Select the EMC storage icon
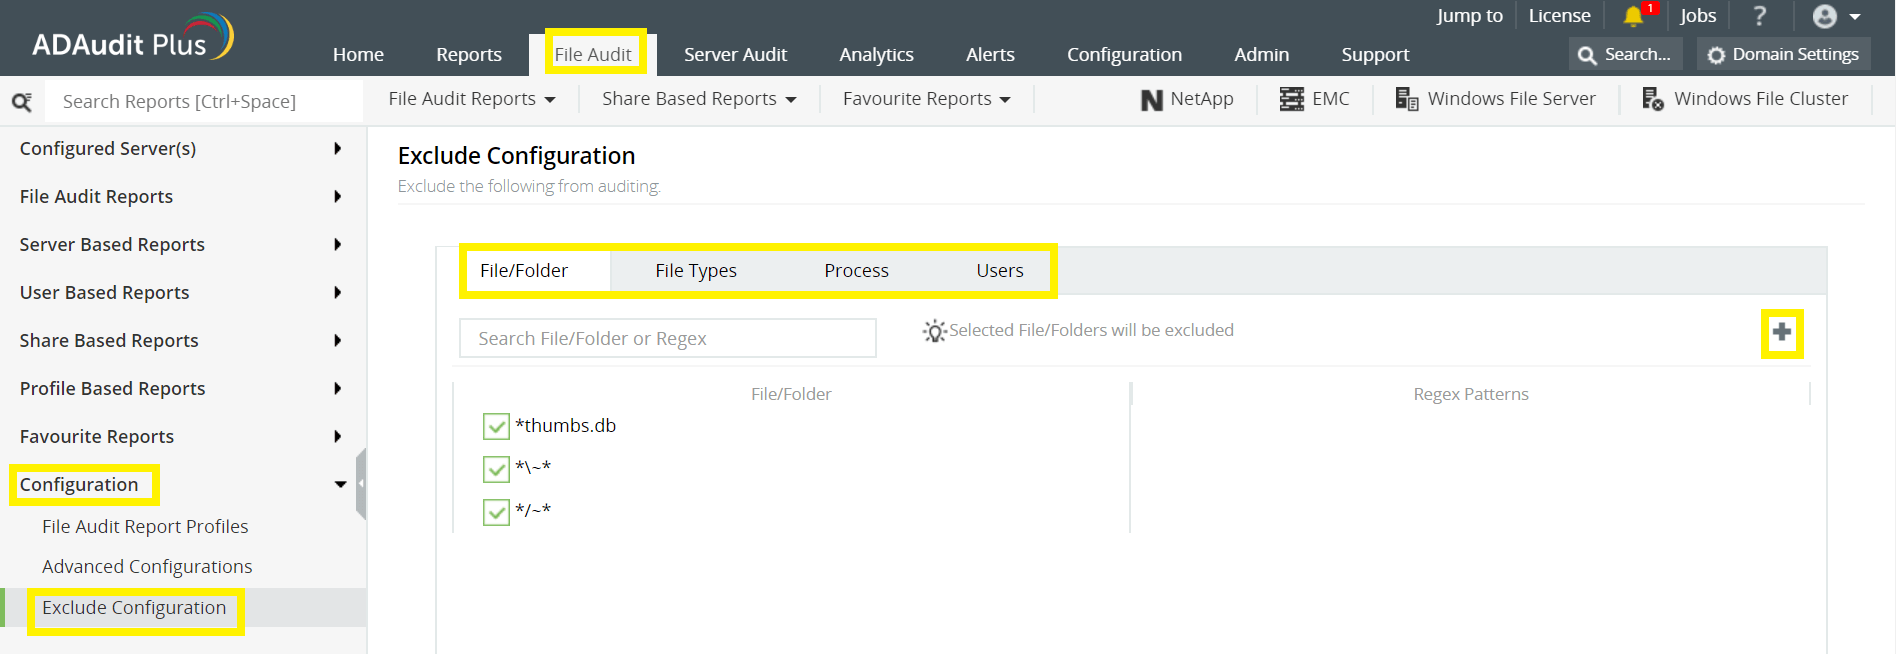This screenshot has height=654, width=1896. click(1292, 99)
